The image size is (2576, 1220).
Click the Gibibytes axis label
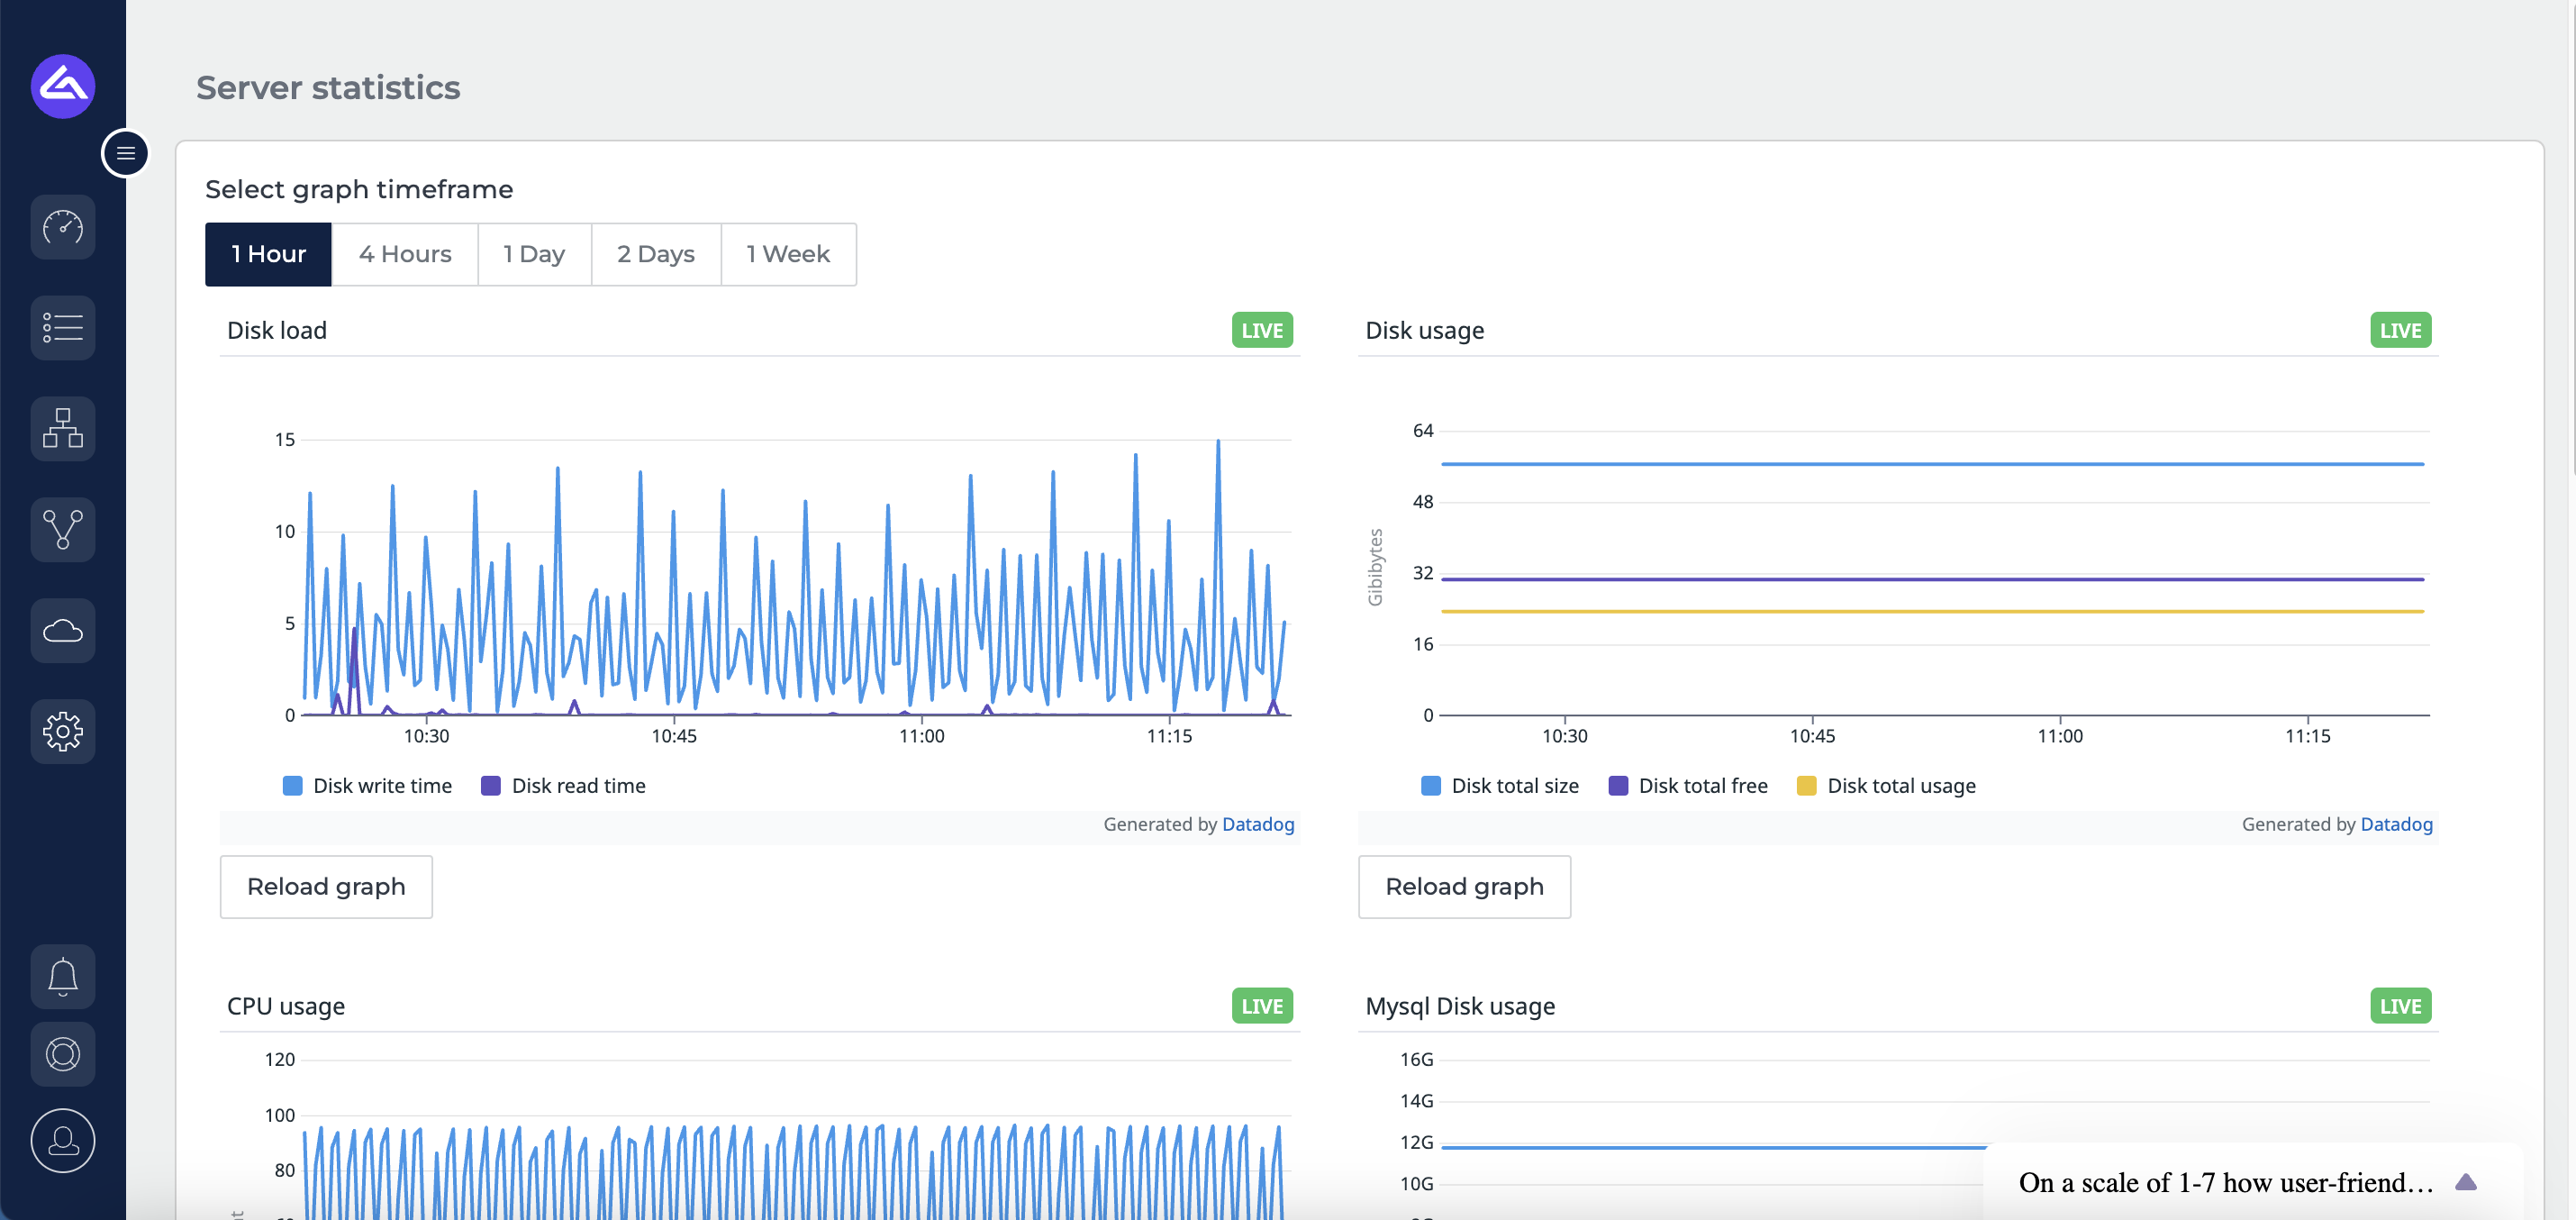click(1375, 567)
